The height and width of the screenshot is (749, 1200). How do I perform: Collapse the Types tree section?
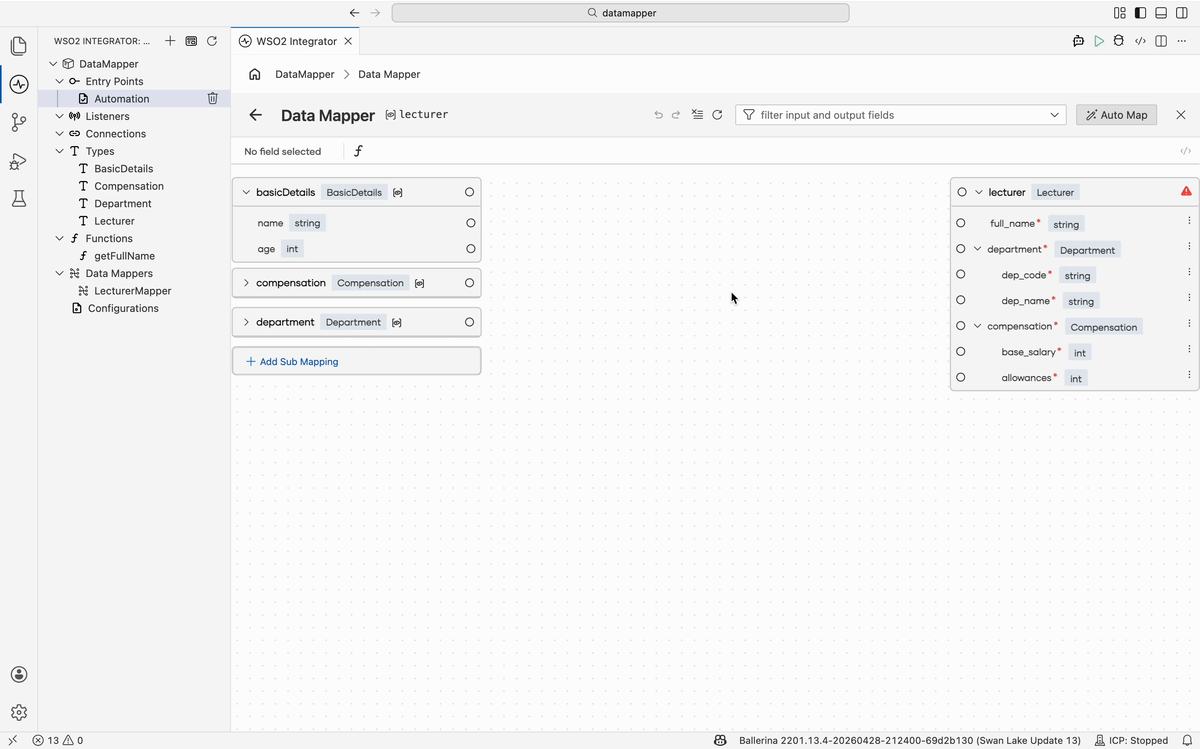click(x=60, y=151)
